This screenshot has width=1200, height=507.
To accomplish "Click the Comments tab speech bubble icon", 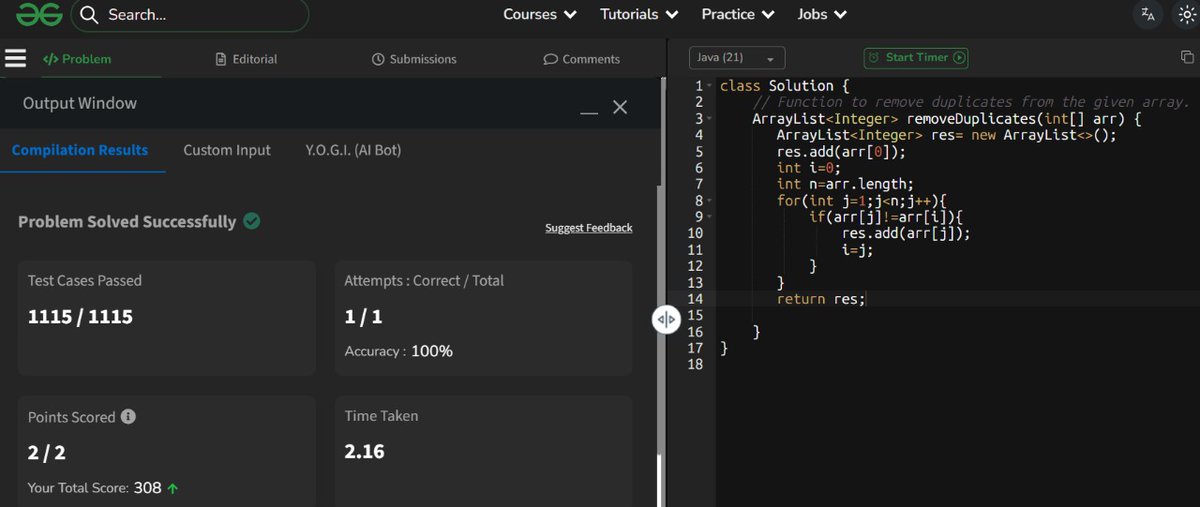I will 550,59.
